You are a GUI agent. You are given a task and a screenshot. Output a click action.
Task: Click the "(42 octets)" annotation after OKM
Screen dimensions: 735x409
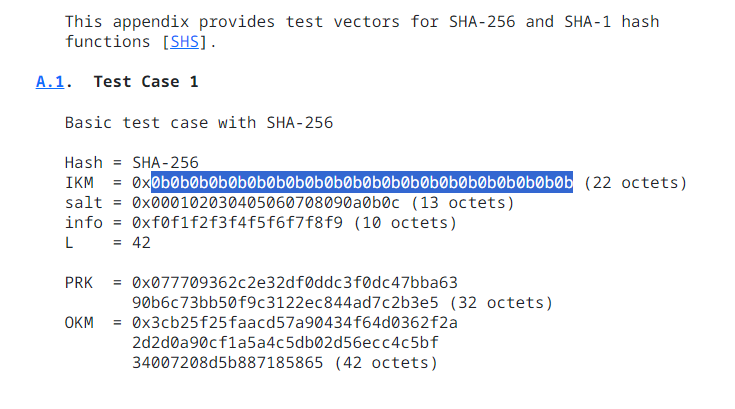386,363
